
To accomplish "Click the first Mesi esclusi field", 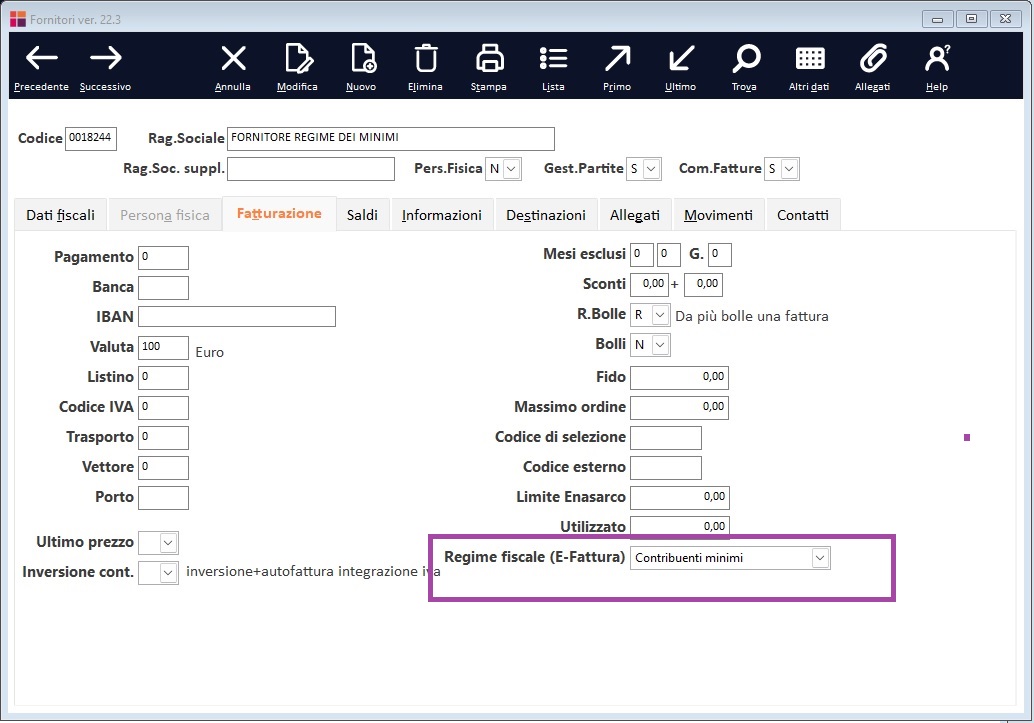I will tap(642, 255).
